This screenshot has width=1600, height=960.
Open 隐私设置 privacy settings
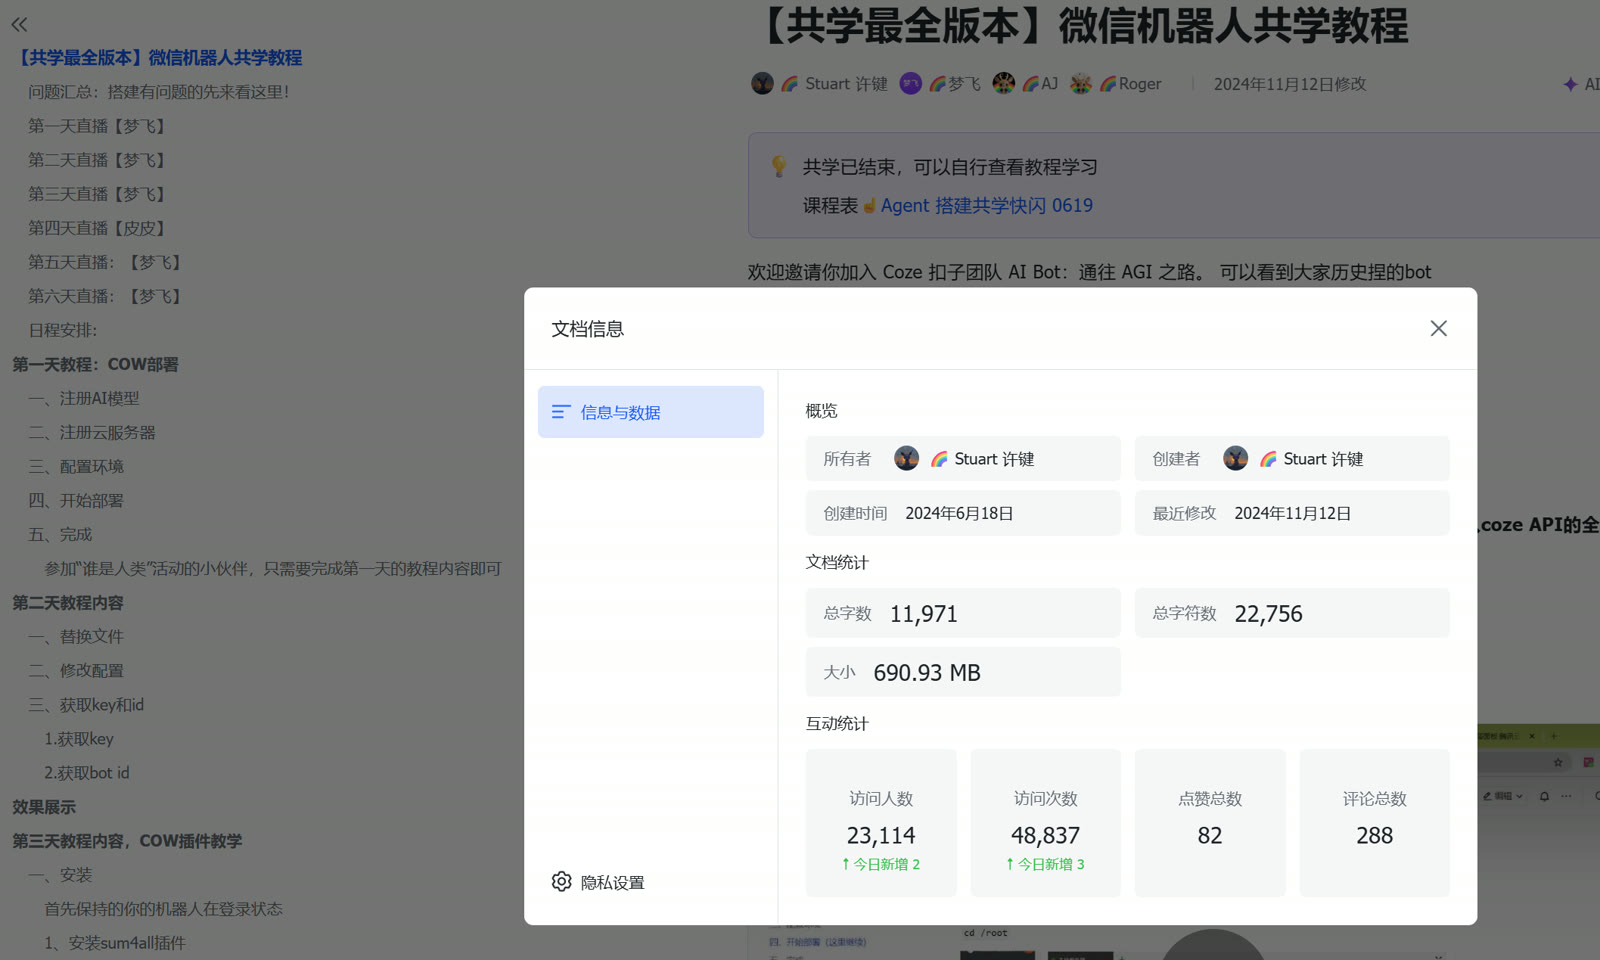tap(598, 882)
